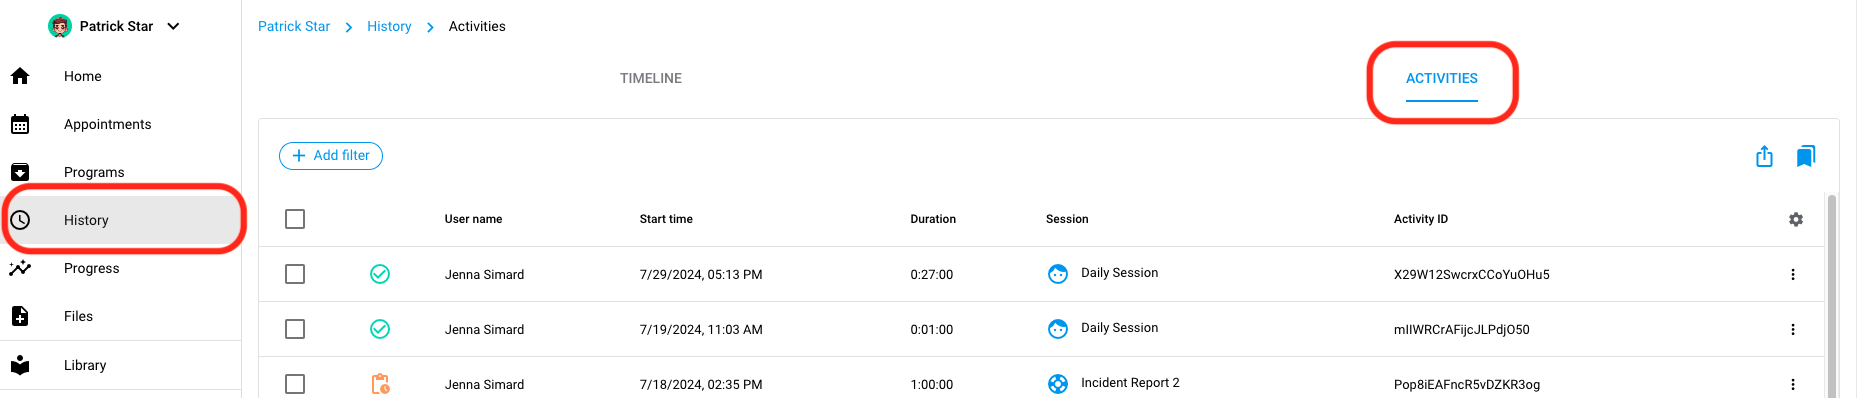Check the 7/29/2024 activity row checkbox
The height and width of the screenshot is (398, 1857).
click(295, 274)
